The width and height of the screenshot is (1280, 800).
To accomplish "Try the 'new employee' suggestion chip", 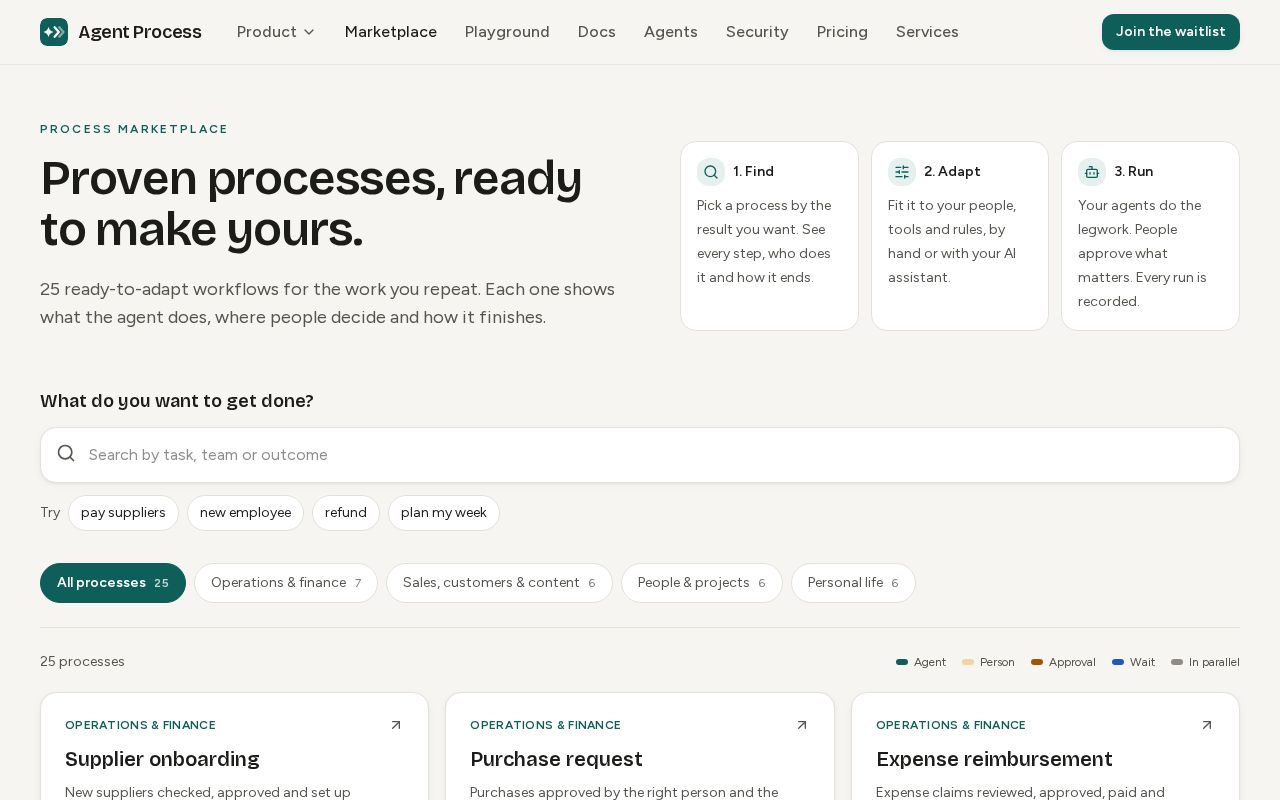I will [x=245, y=513].
